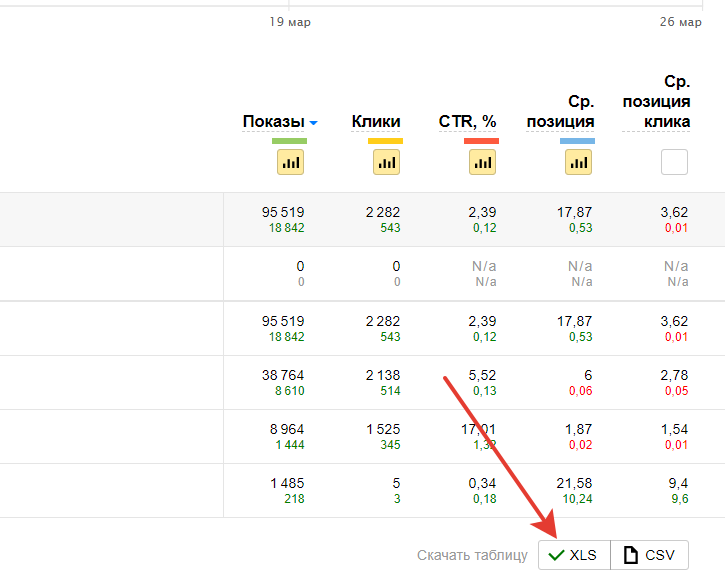Download the table as XLS

point(574,555)
